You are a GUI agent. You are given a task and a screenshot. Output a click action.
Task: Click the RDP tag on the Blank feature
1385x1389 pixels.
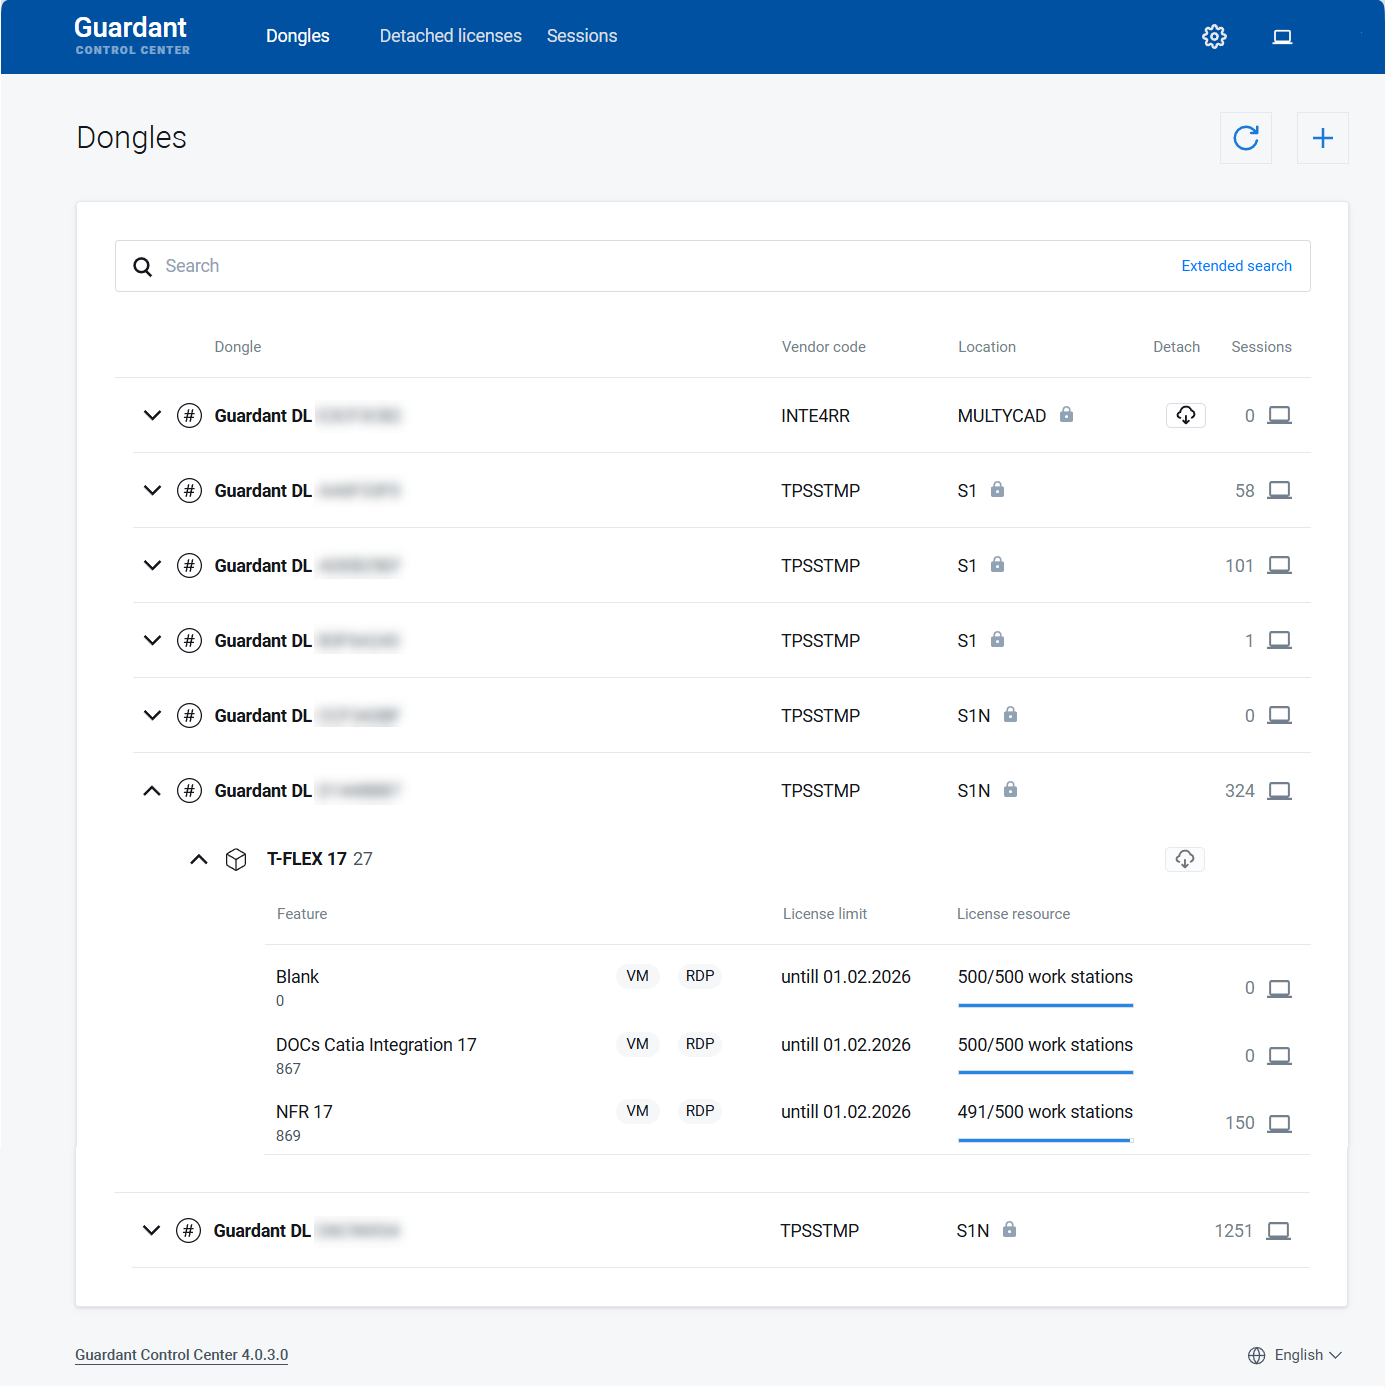700,976
